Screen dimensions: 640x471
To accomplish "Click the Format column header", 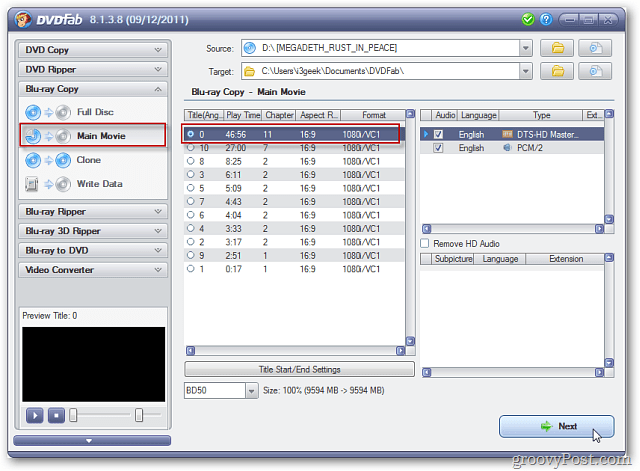I will [373, 115].
